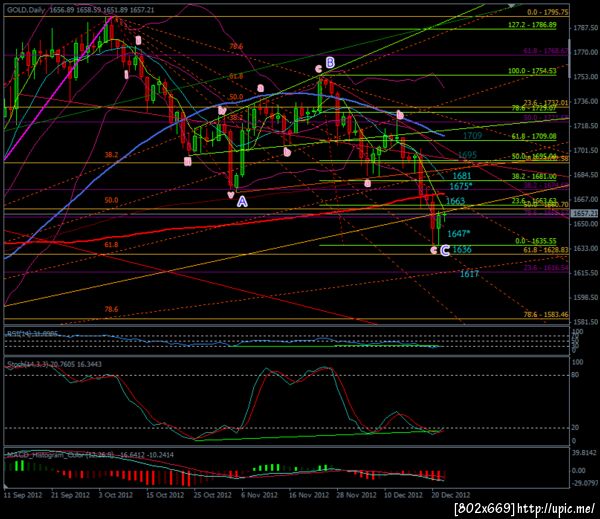Screen dimensions: 600x519
Task: Click the 1633.00 price axis value
Action: (585, 248)
